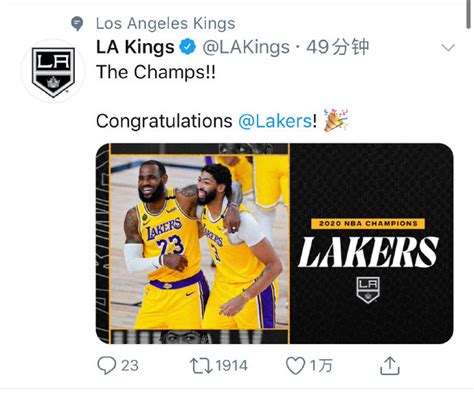Expand tweet options chevron menu

click(448, 48)
